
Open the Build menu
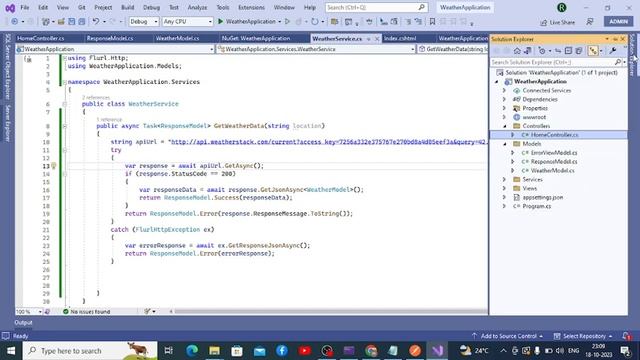click(x=127, y=7)
